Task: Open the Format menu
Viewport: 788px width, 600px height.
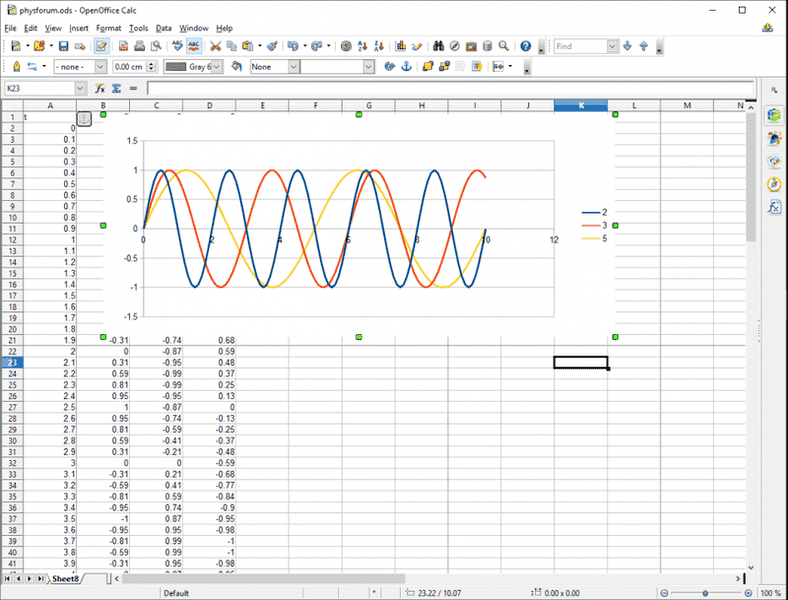Action: (x=110, y=28)
